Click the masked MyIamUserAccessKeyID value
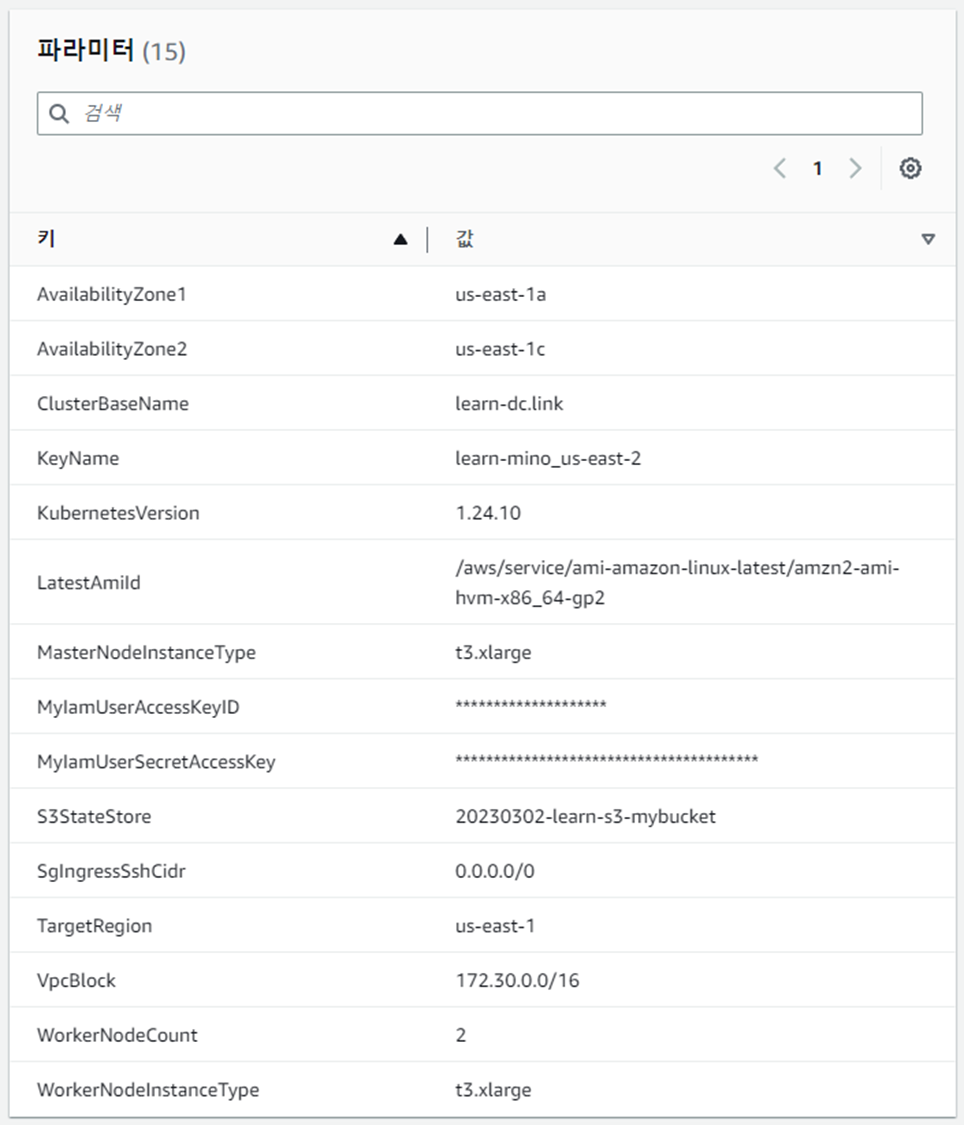 (530, 705)
